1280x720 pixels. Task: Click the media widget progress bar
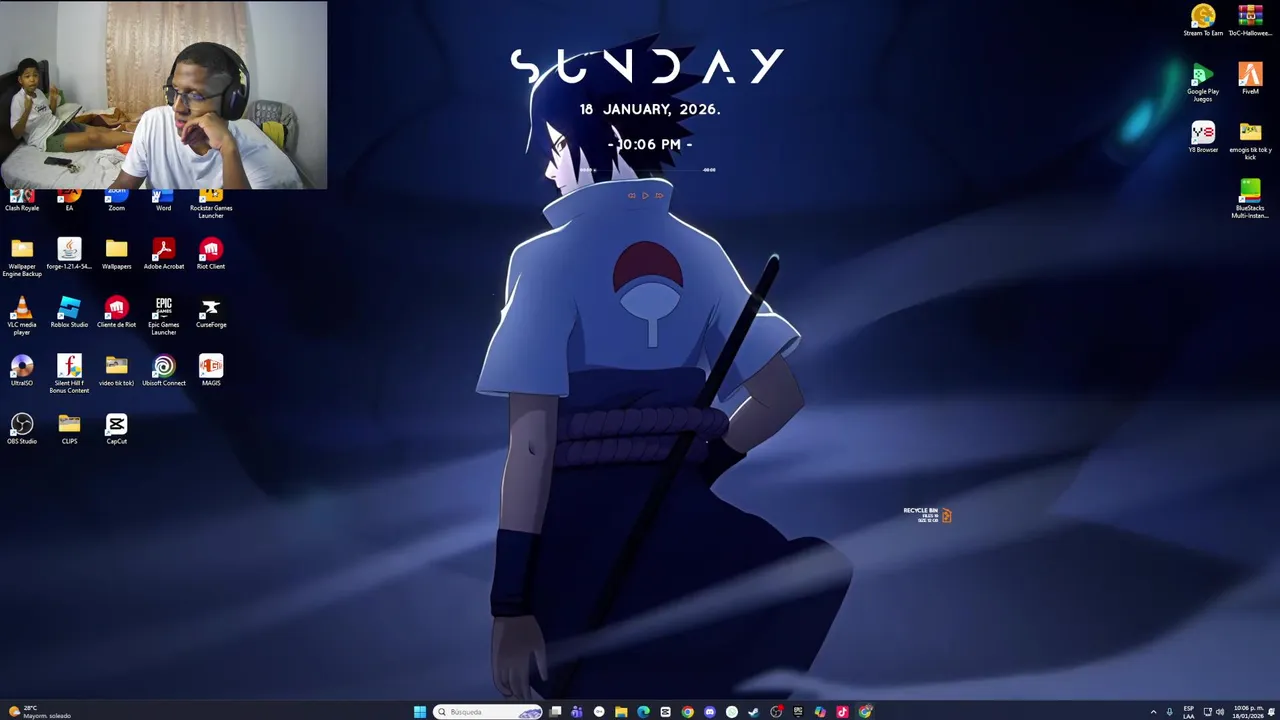click(648, 170)
